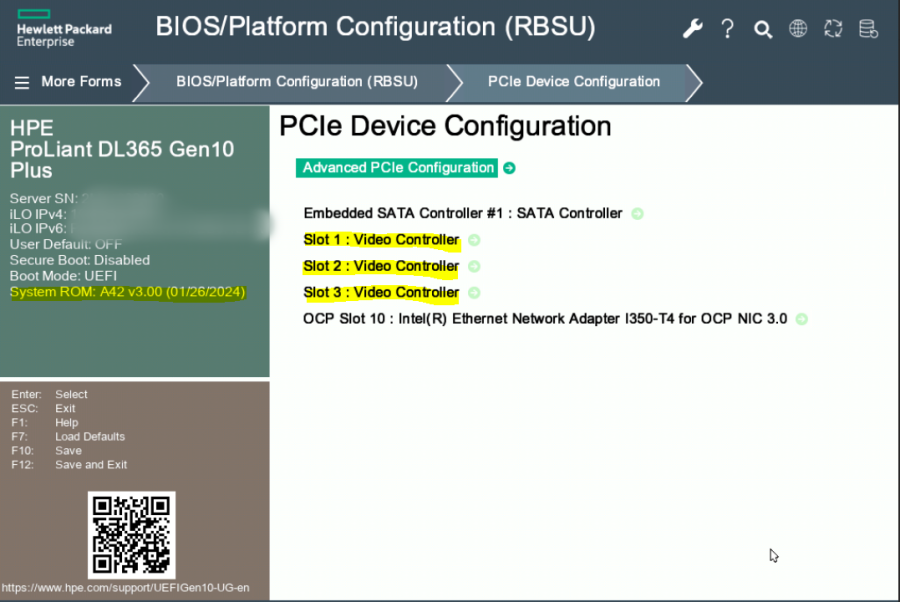
Task: Open Embedded SATA Controller #1 settings
Action: (462, 213)
